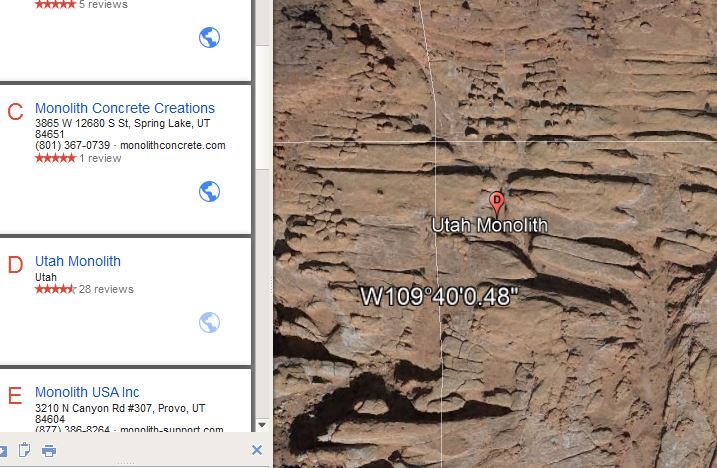The width and height of the screenshot is (717, 468).
Task: Open the Monolith Concrete Creations result
Action: (125, 108)
